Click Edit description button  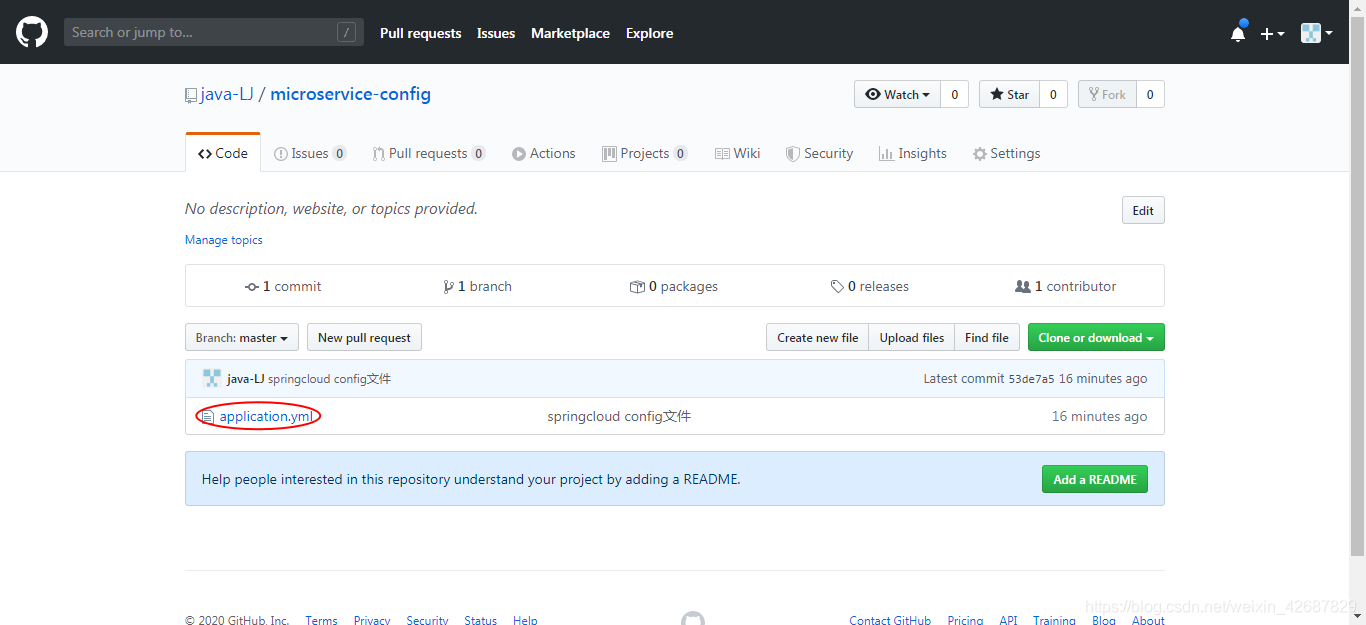1143,210
